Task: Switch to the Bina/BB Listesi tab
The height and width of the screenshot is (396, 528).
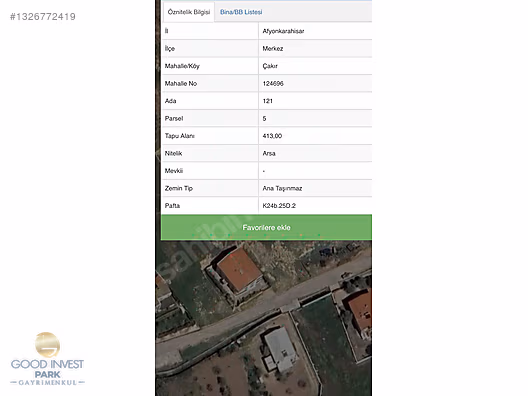Action: 241,12
